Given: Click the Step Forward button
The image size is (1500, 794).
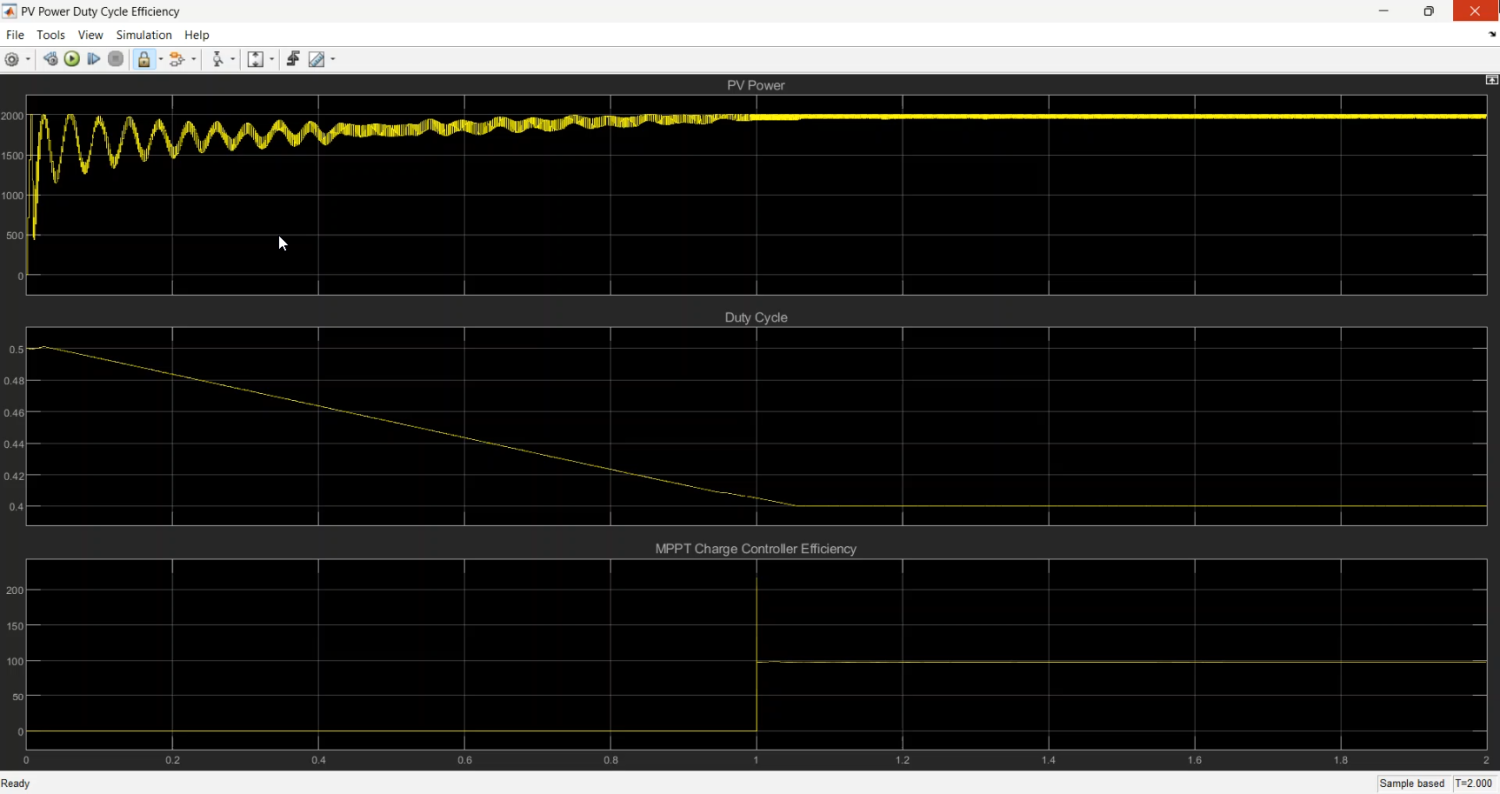Looking at the screenshot, I should click(94, 59).
